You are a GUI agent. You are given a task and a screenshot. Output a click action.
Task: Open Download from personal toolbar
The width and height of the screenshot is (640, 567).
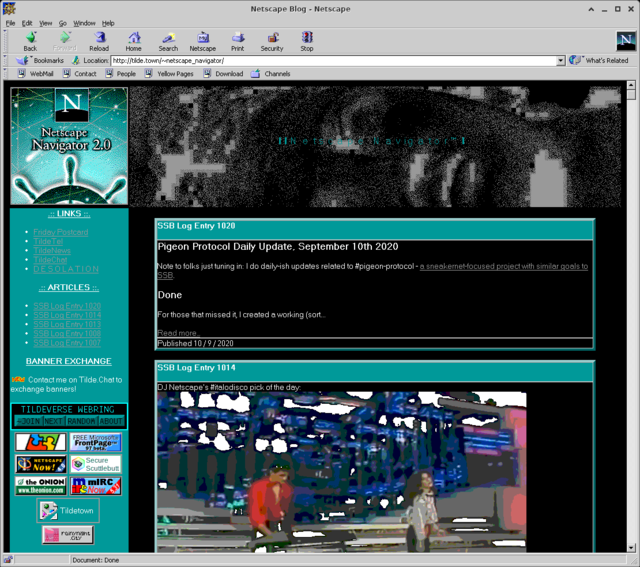pos(223,73)
